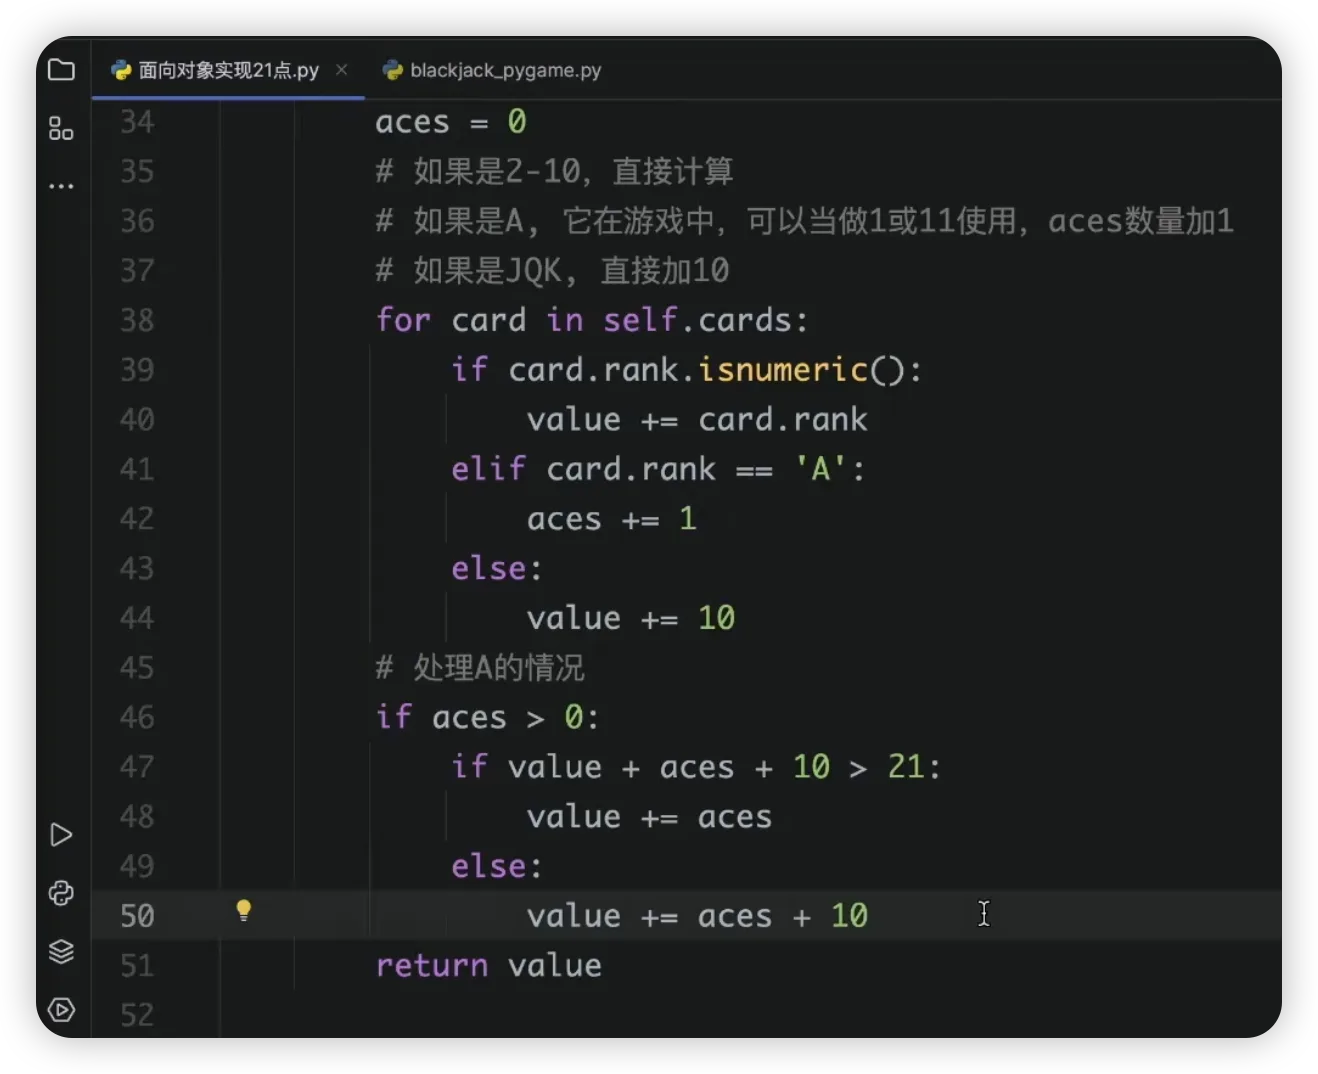The height and width of the screenshot is (1074, 1318).
Task: Click the "elif card.rank == 'A':" line
Action: (658, 469)
